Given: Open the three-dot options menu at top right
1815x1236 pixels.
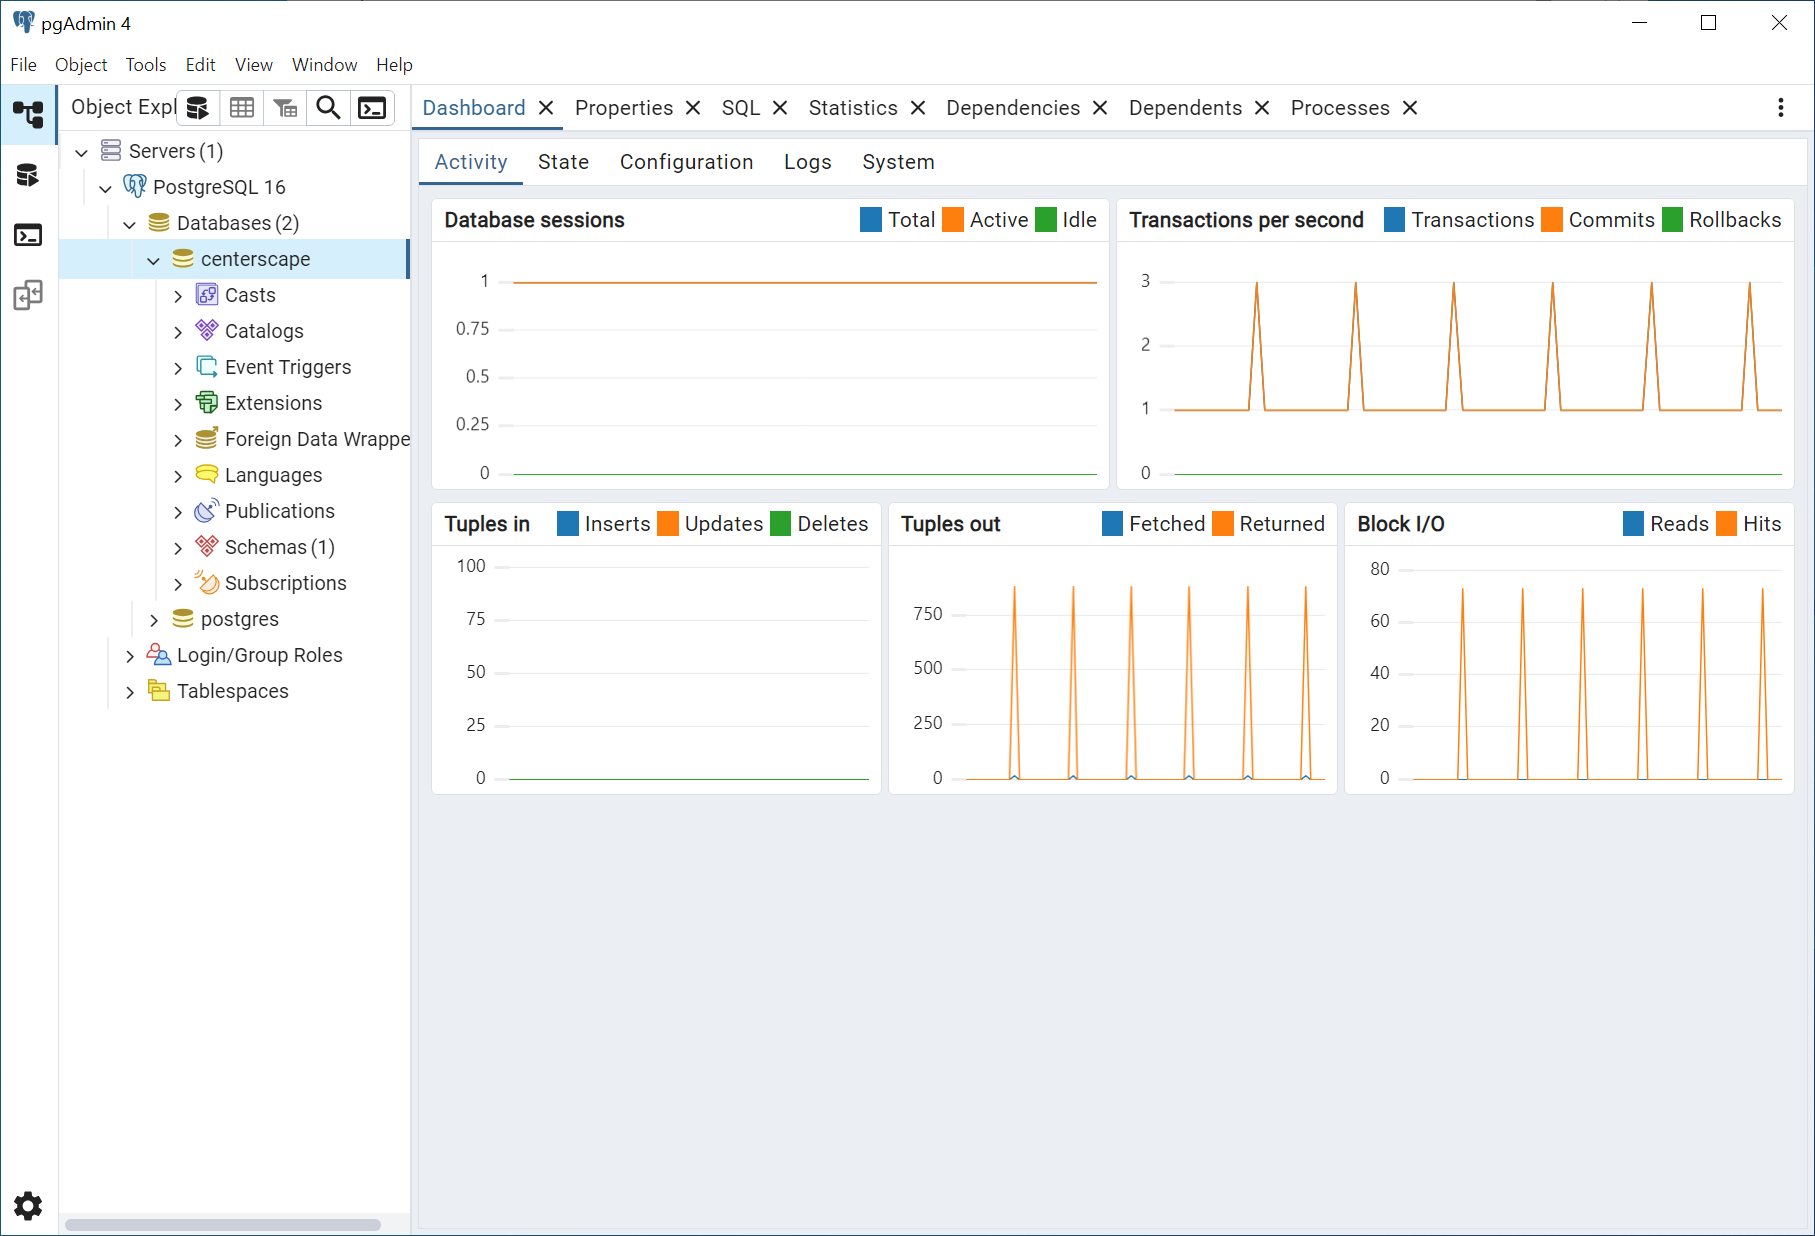Looking at the screenshot, I should click(1780, 108).
